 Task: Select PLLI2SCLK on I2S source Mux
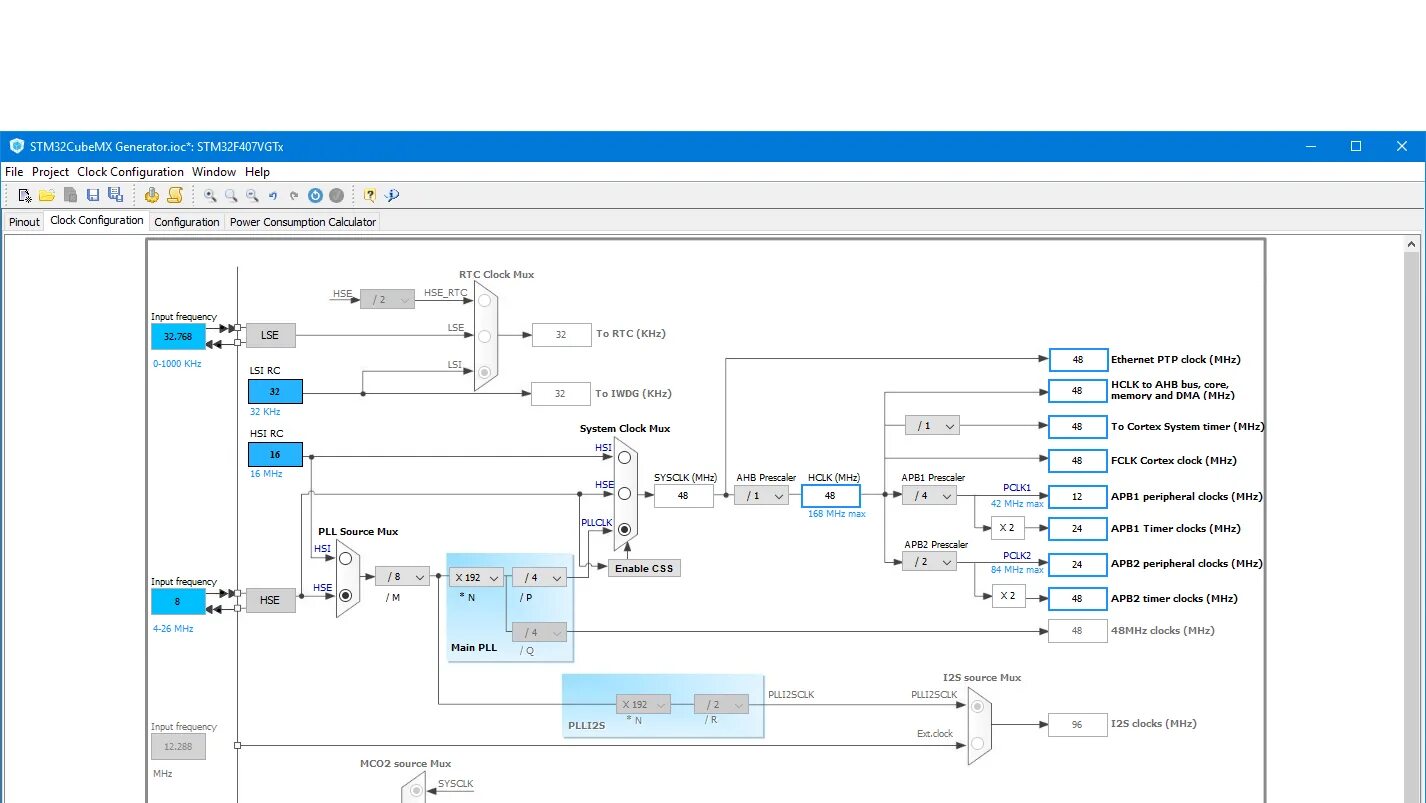[x=977, y=706]
